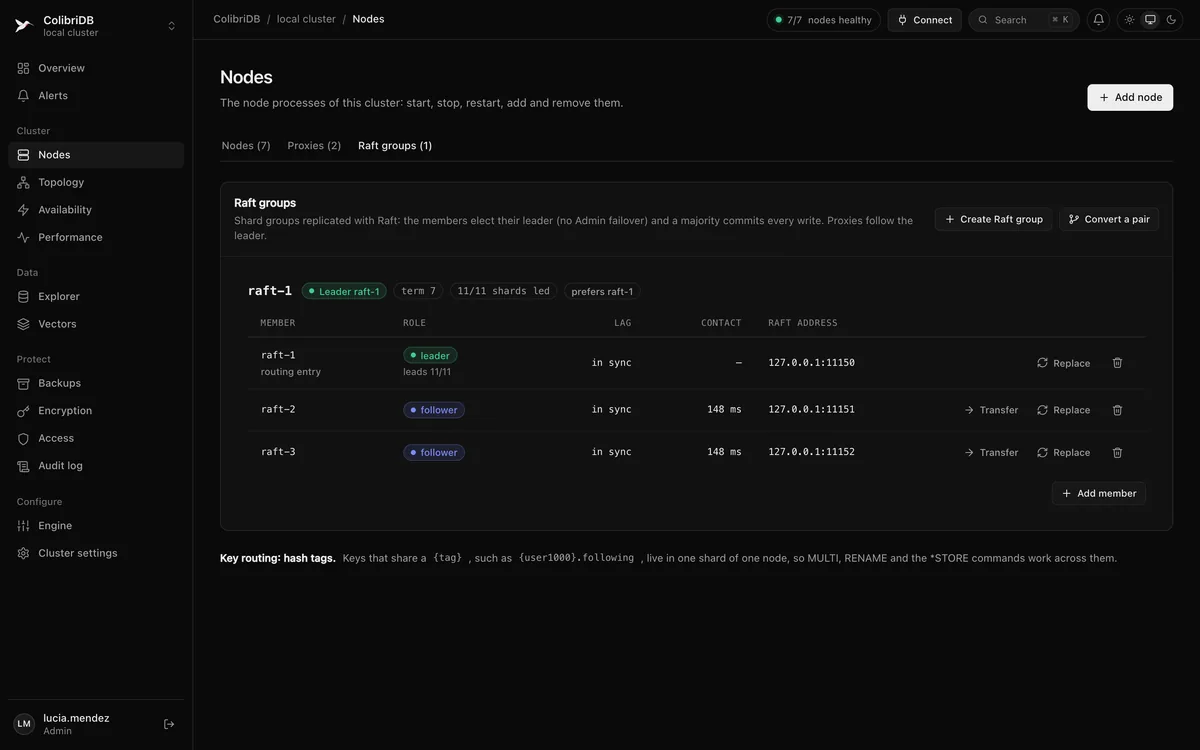Open Engine configuration

point(96,526)
